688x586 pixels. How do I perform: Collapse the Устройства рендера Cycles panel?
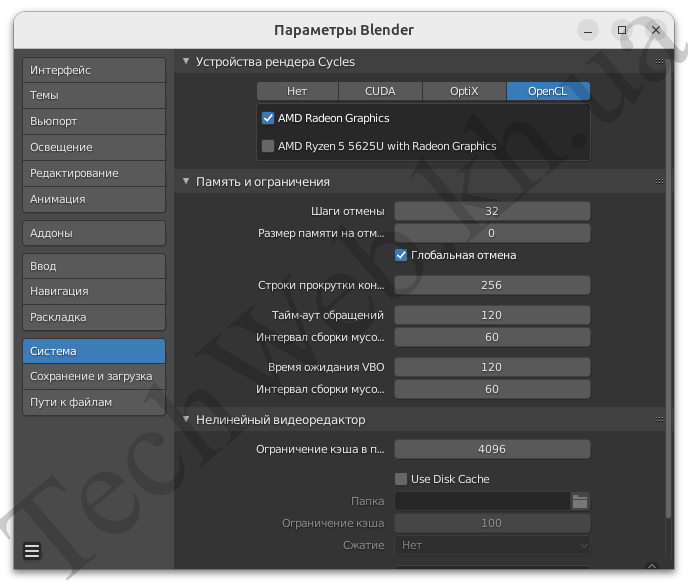tap(186, 62)
